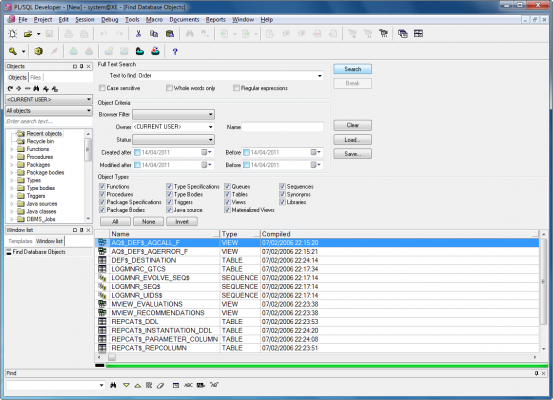The image size is (553, 400).
Task: Click the Commit icon in second toolbar
Action: tap(73, 51)
